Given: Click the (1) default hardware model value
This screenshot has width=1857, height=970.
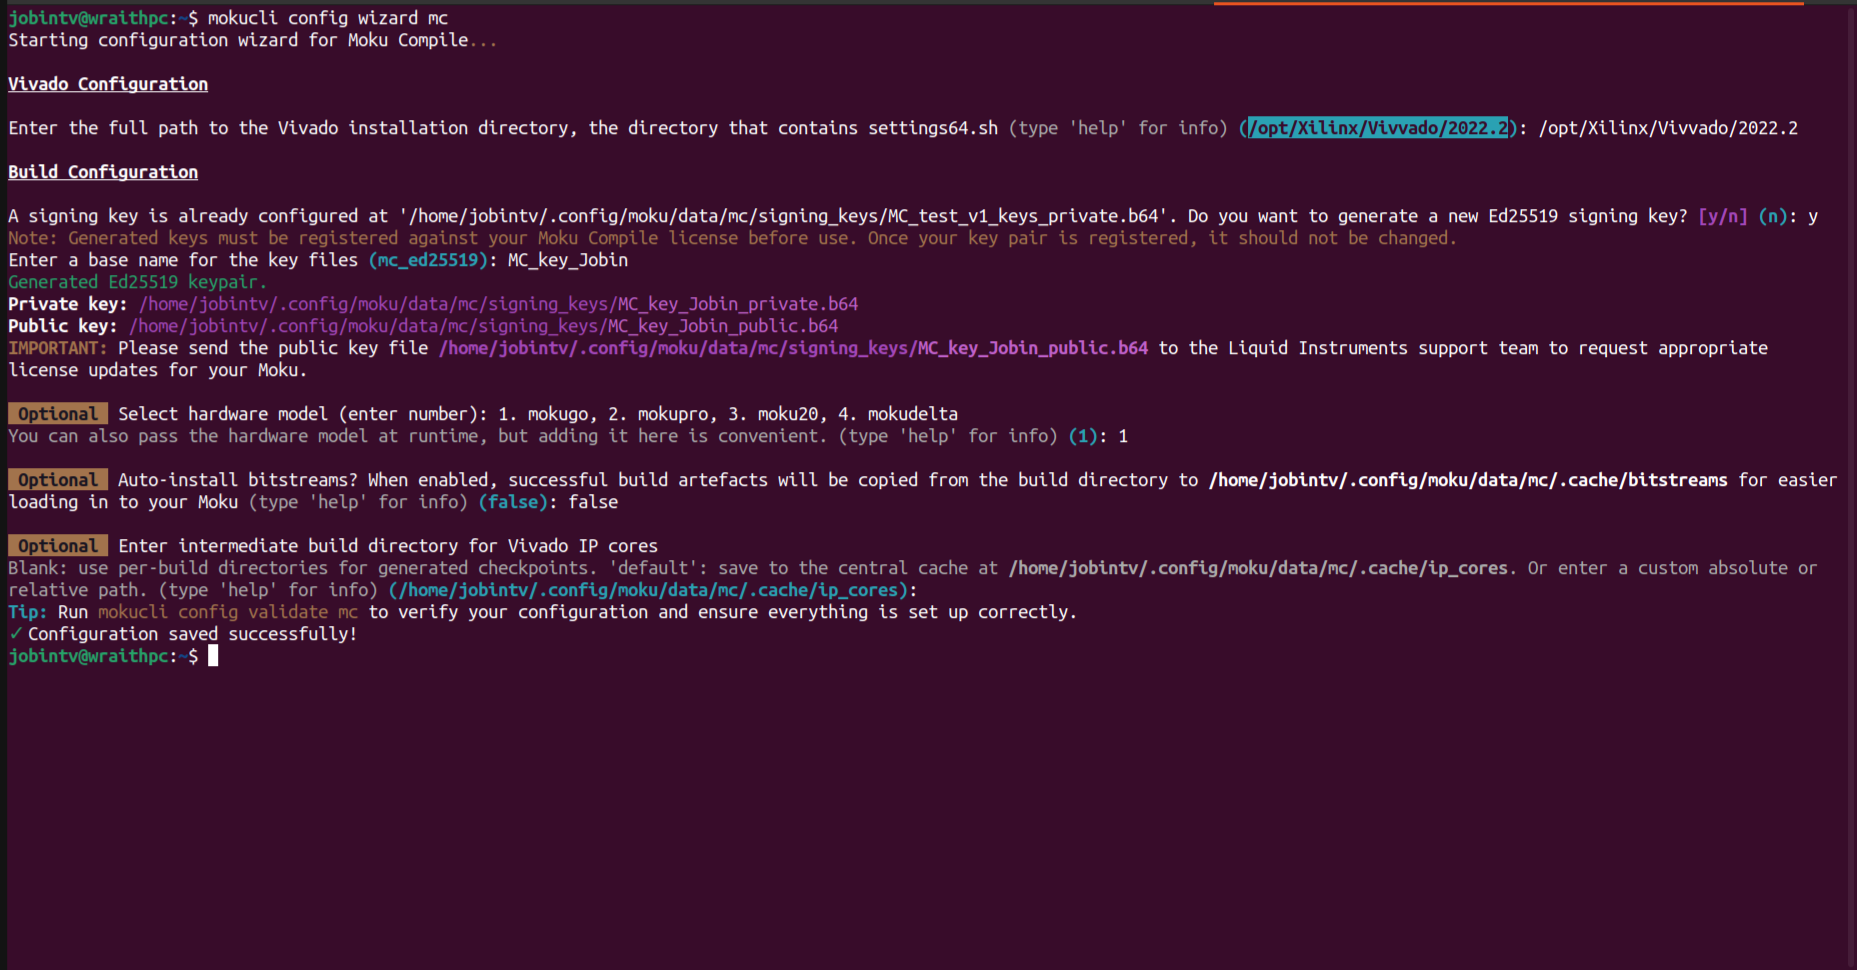Looking at the screenshot, I should pos(1084,435).
